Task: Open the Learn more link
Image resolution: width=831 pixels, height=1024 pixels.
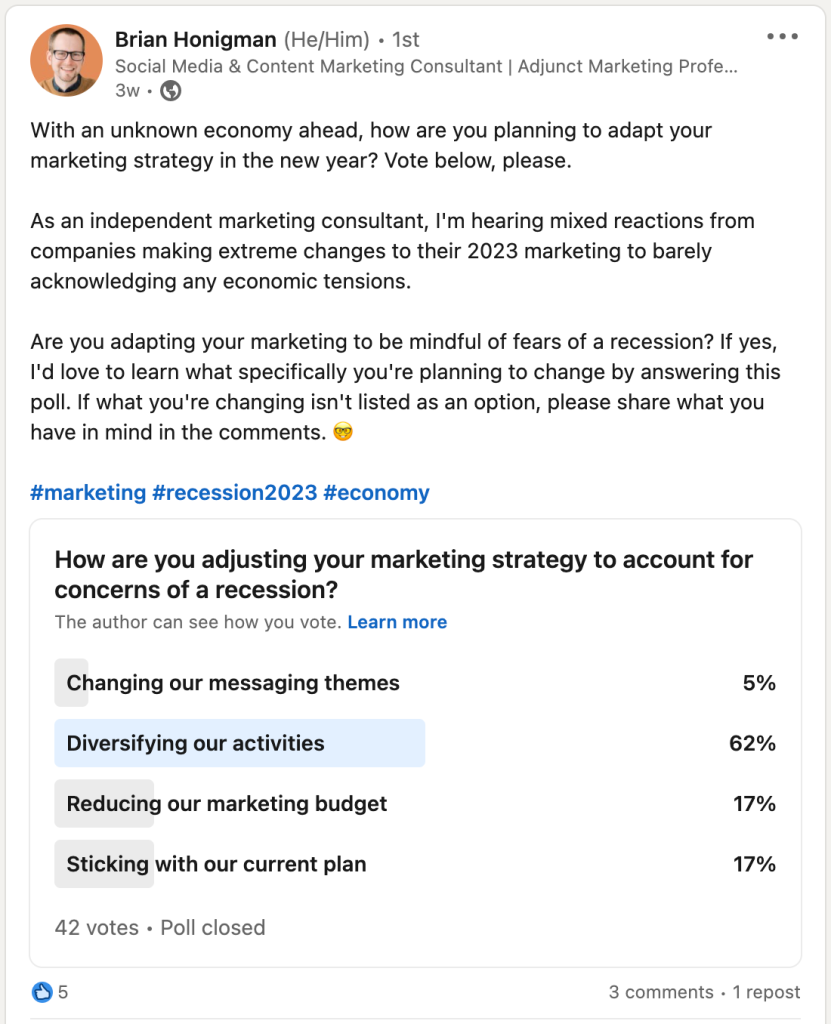Action: pos(397,622)
